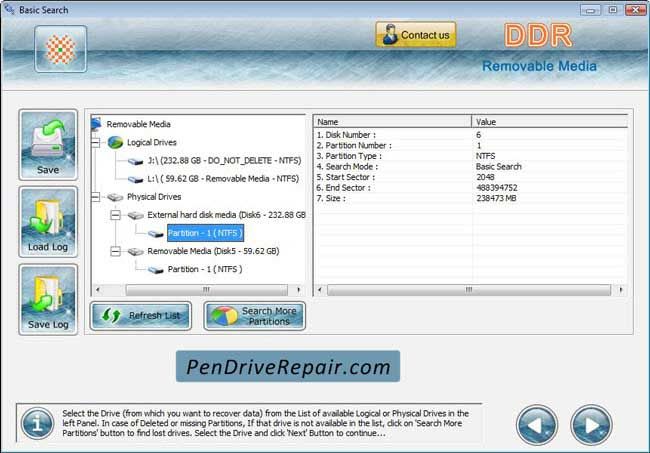650x453 pixels.
Task: Select Partition - 1 under Disk5
Action: (205, 269)
